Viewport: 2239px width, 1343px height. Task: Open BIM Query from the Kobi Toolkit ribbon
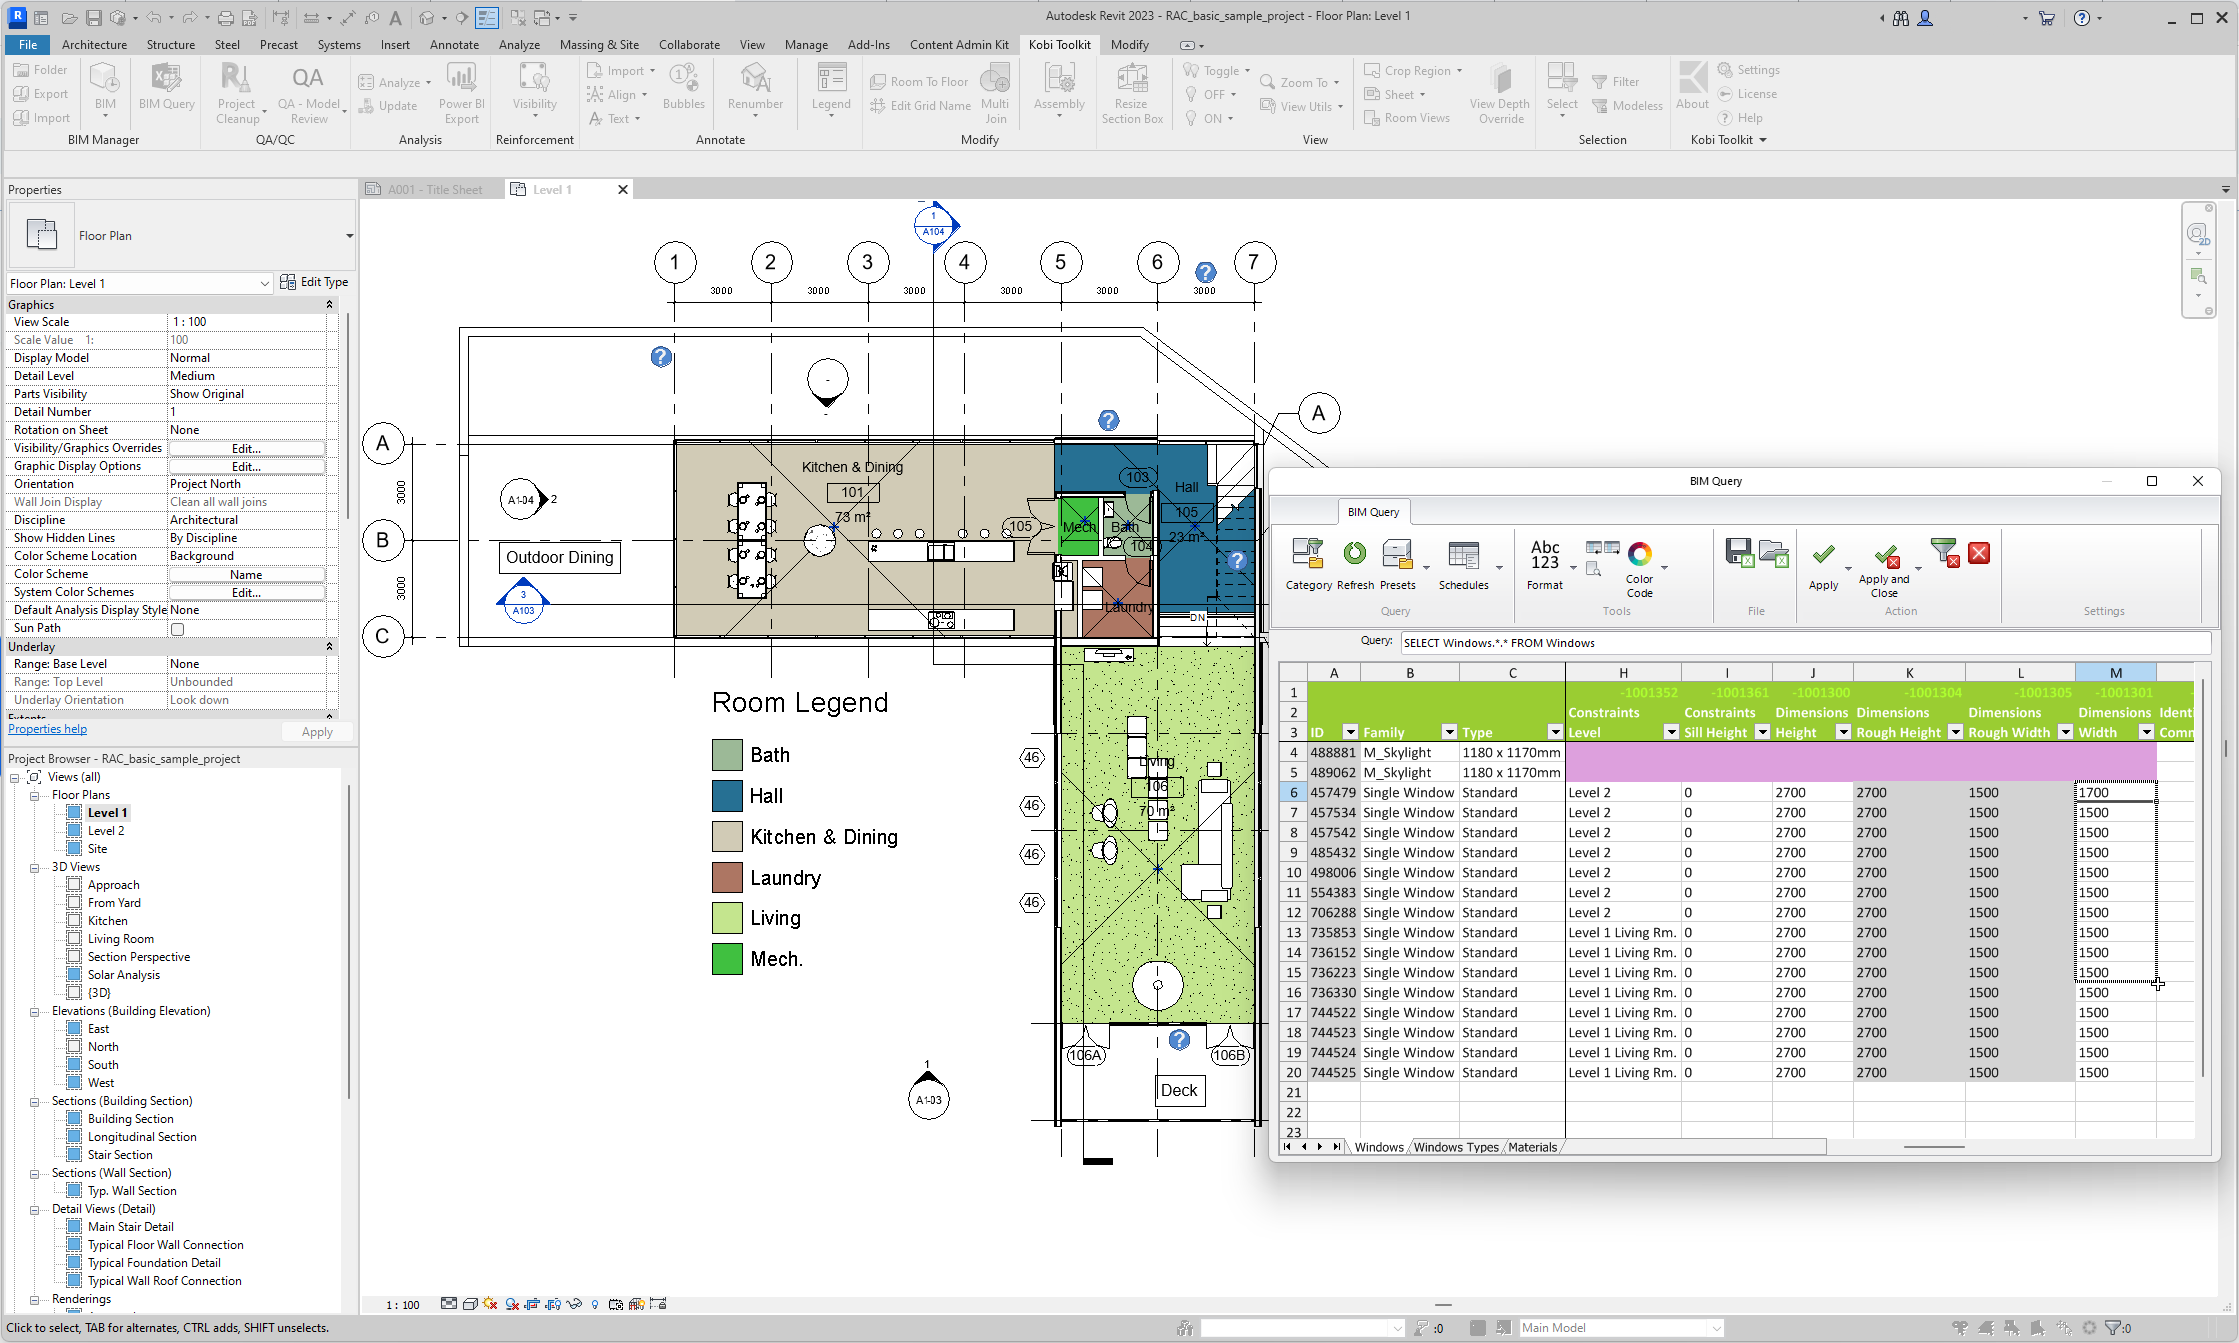pos(166,90)
